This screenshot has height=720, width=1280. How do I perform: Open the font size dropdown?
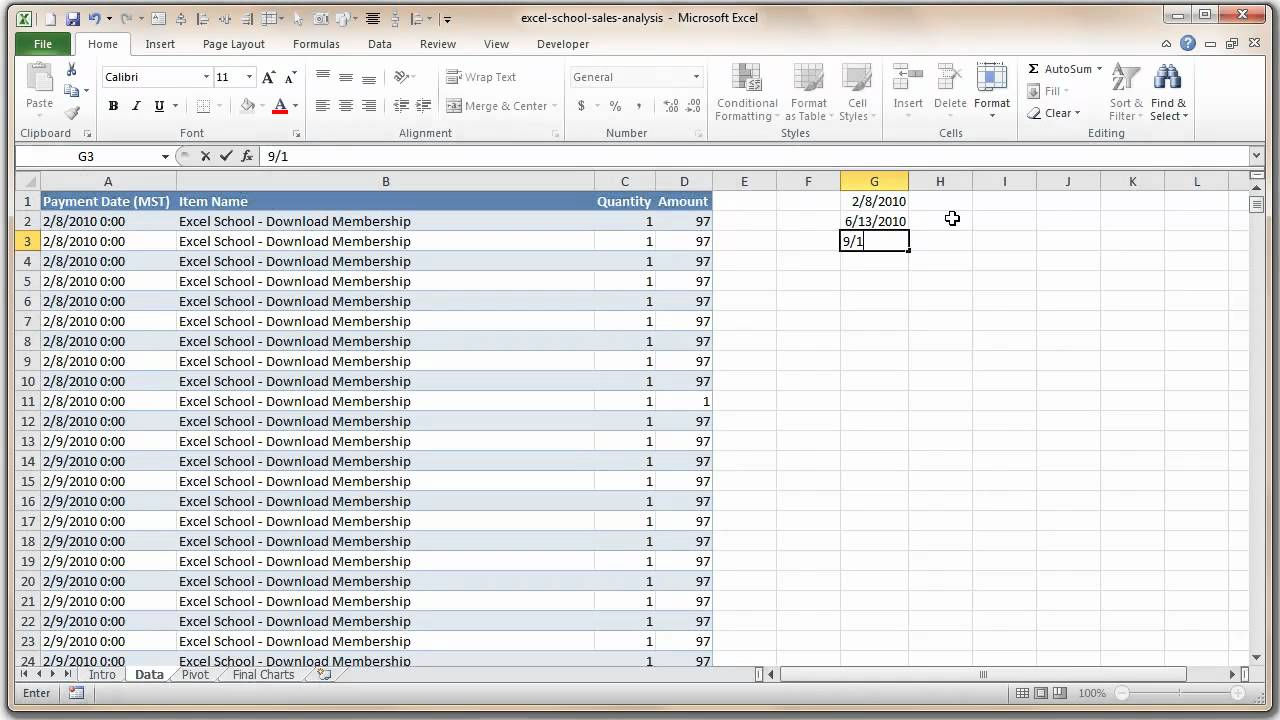coord(247,76)
